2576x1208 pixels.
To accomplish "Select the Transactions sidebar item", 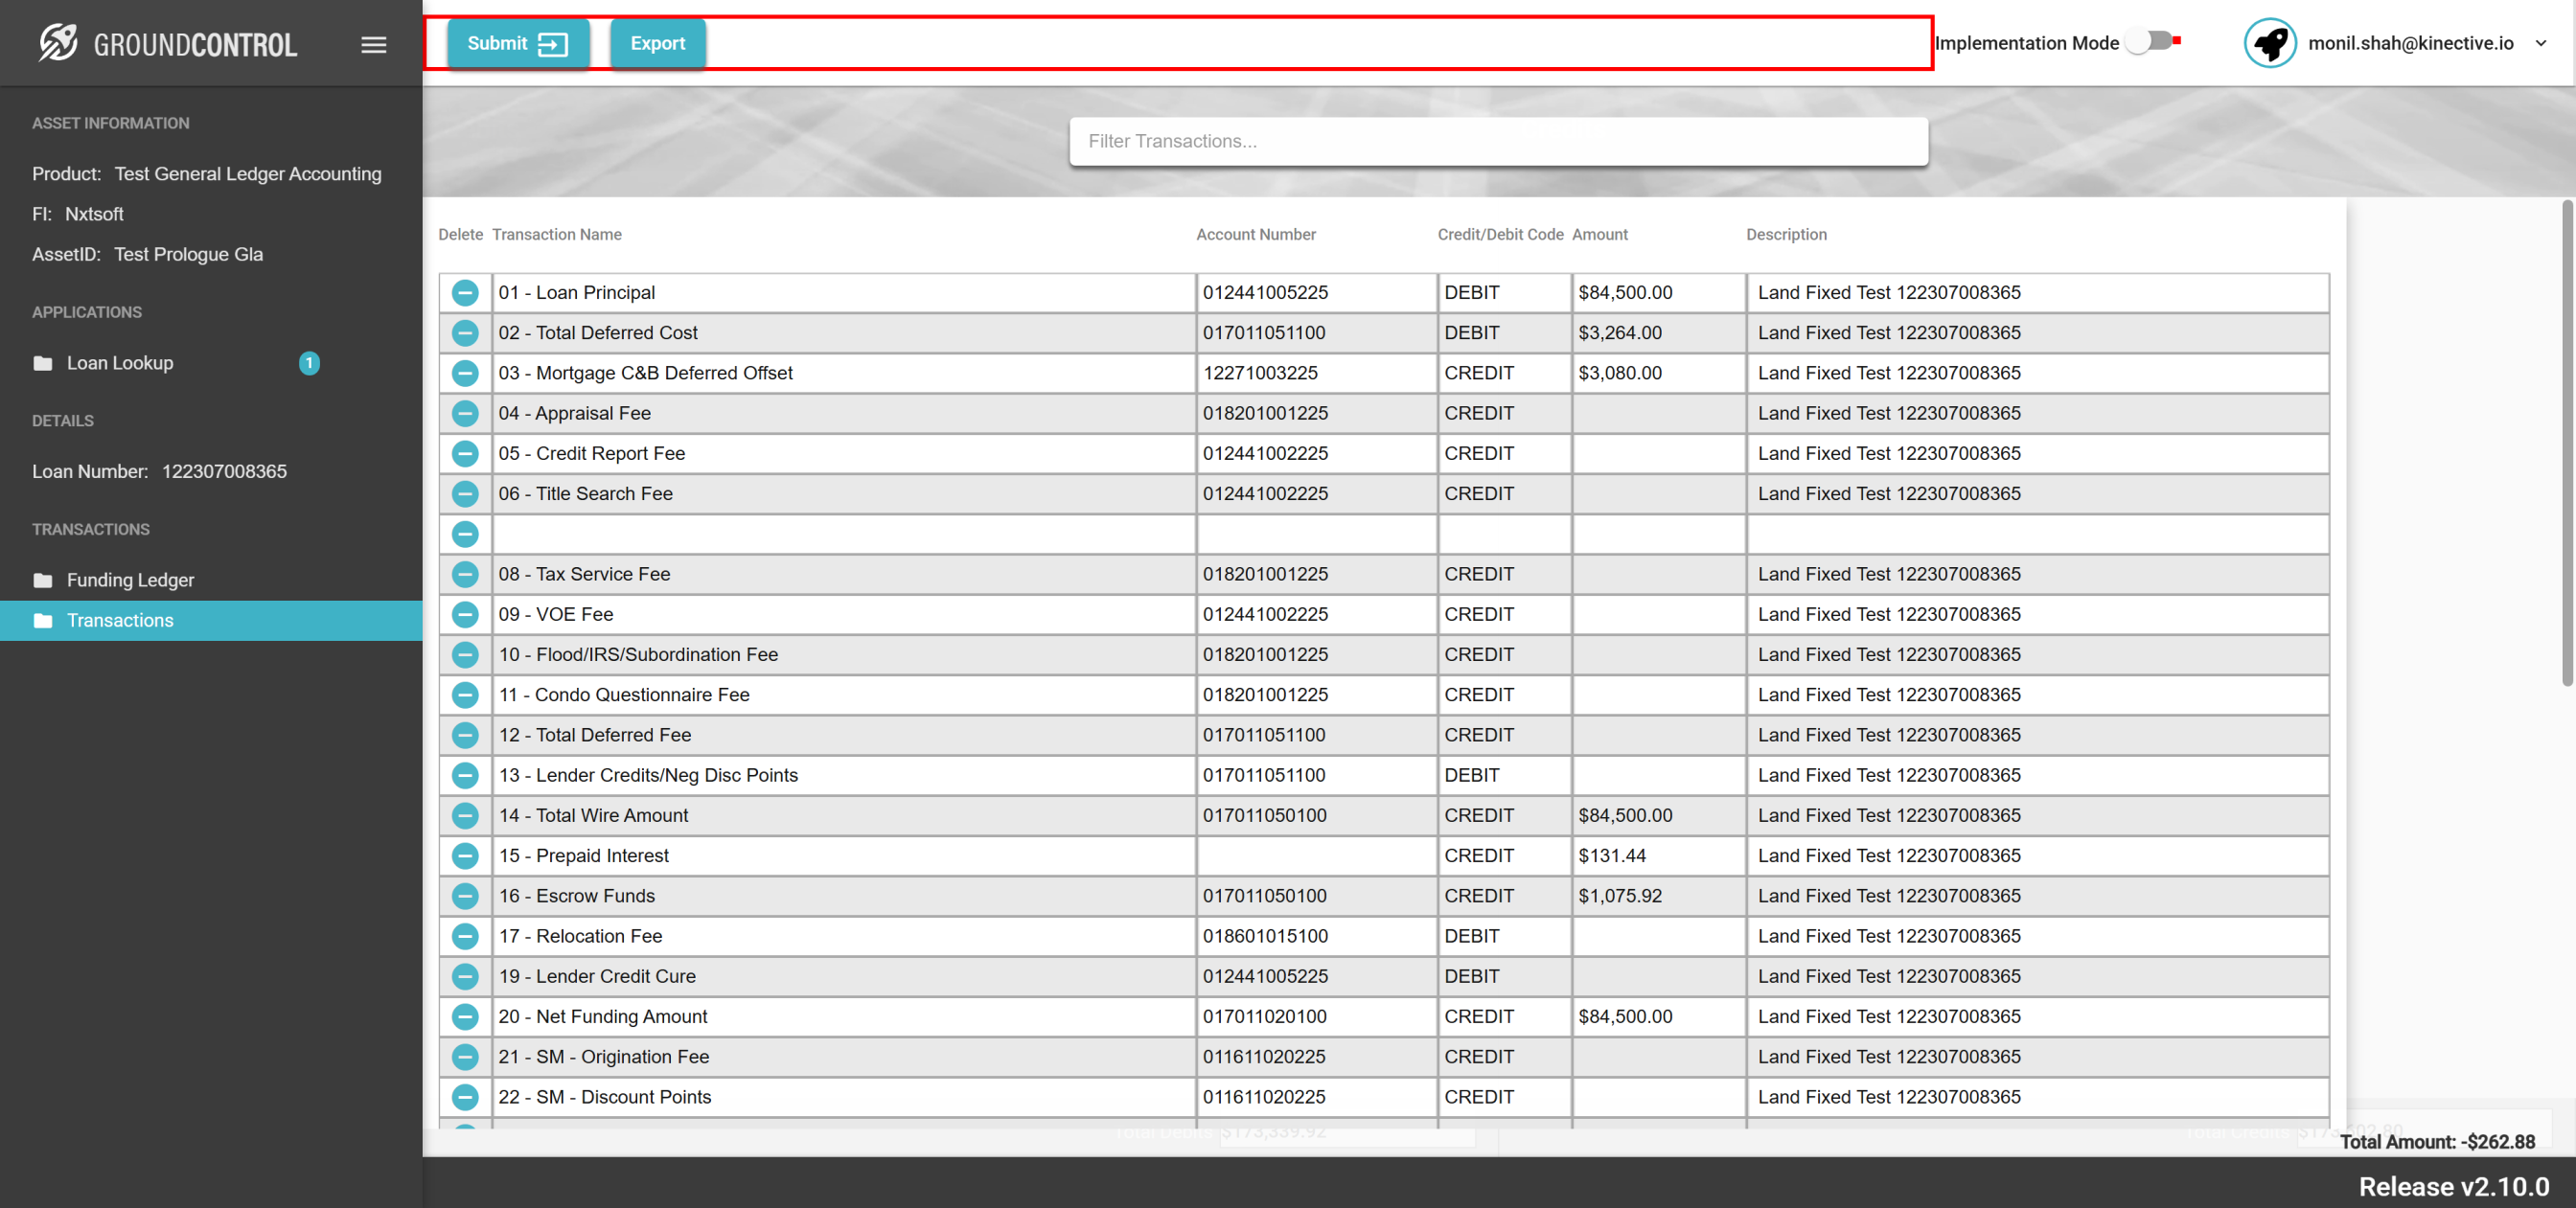I will tap(120, 620).
